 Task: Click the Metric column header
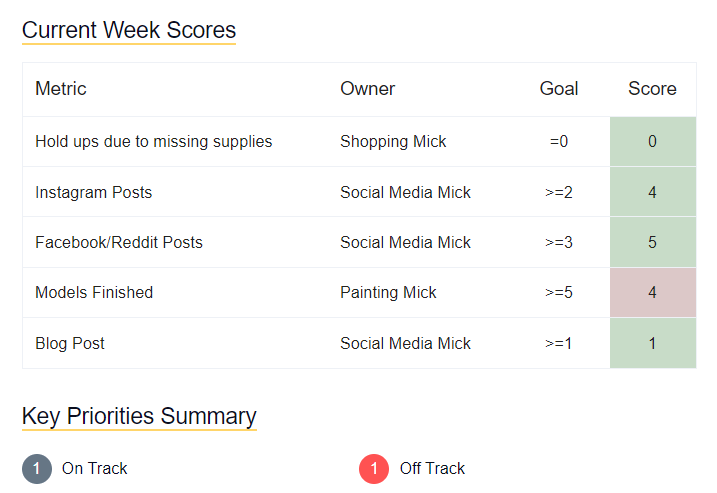(61, 89)
